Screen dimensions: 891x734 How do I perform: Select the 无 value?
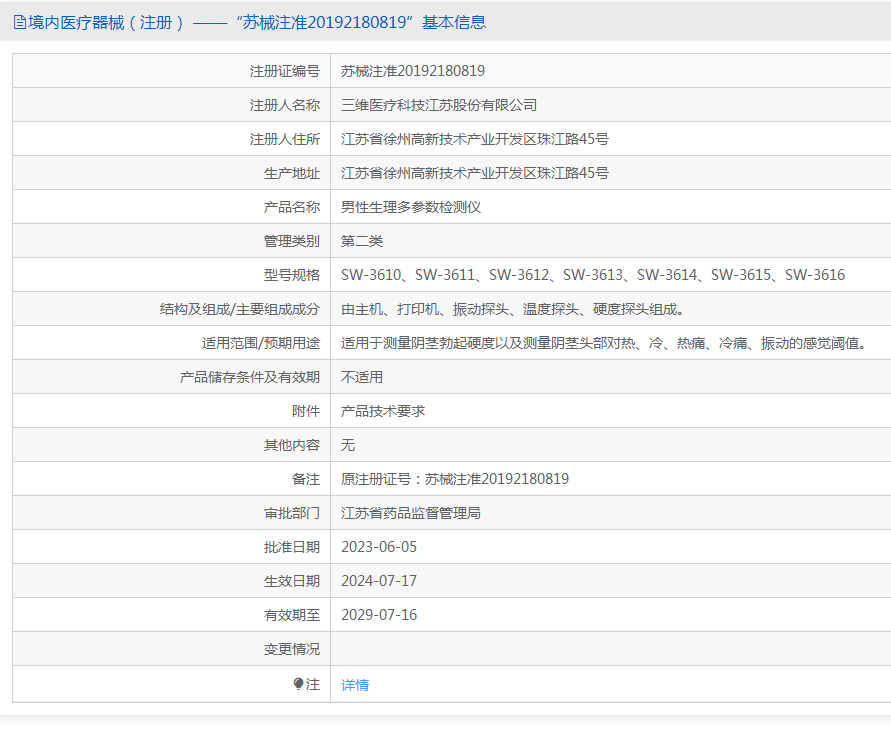point(348,445)
